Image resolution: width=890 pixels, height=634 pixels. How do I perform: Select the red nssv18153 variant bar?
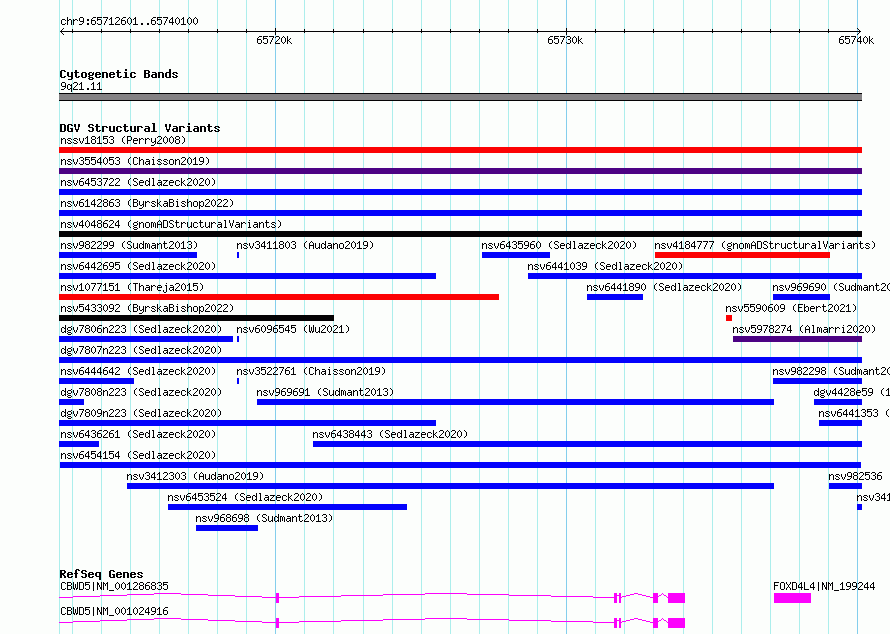coord(460,150)
